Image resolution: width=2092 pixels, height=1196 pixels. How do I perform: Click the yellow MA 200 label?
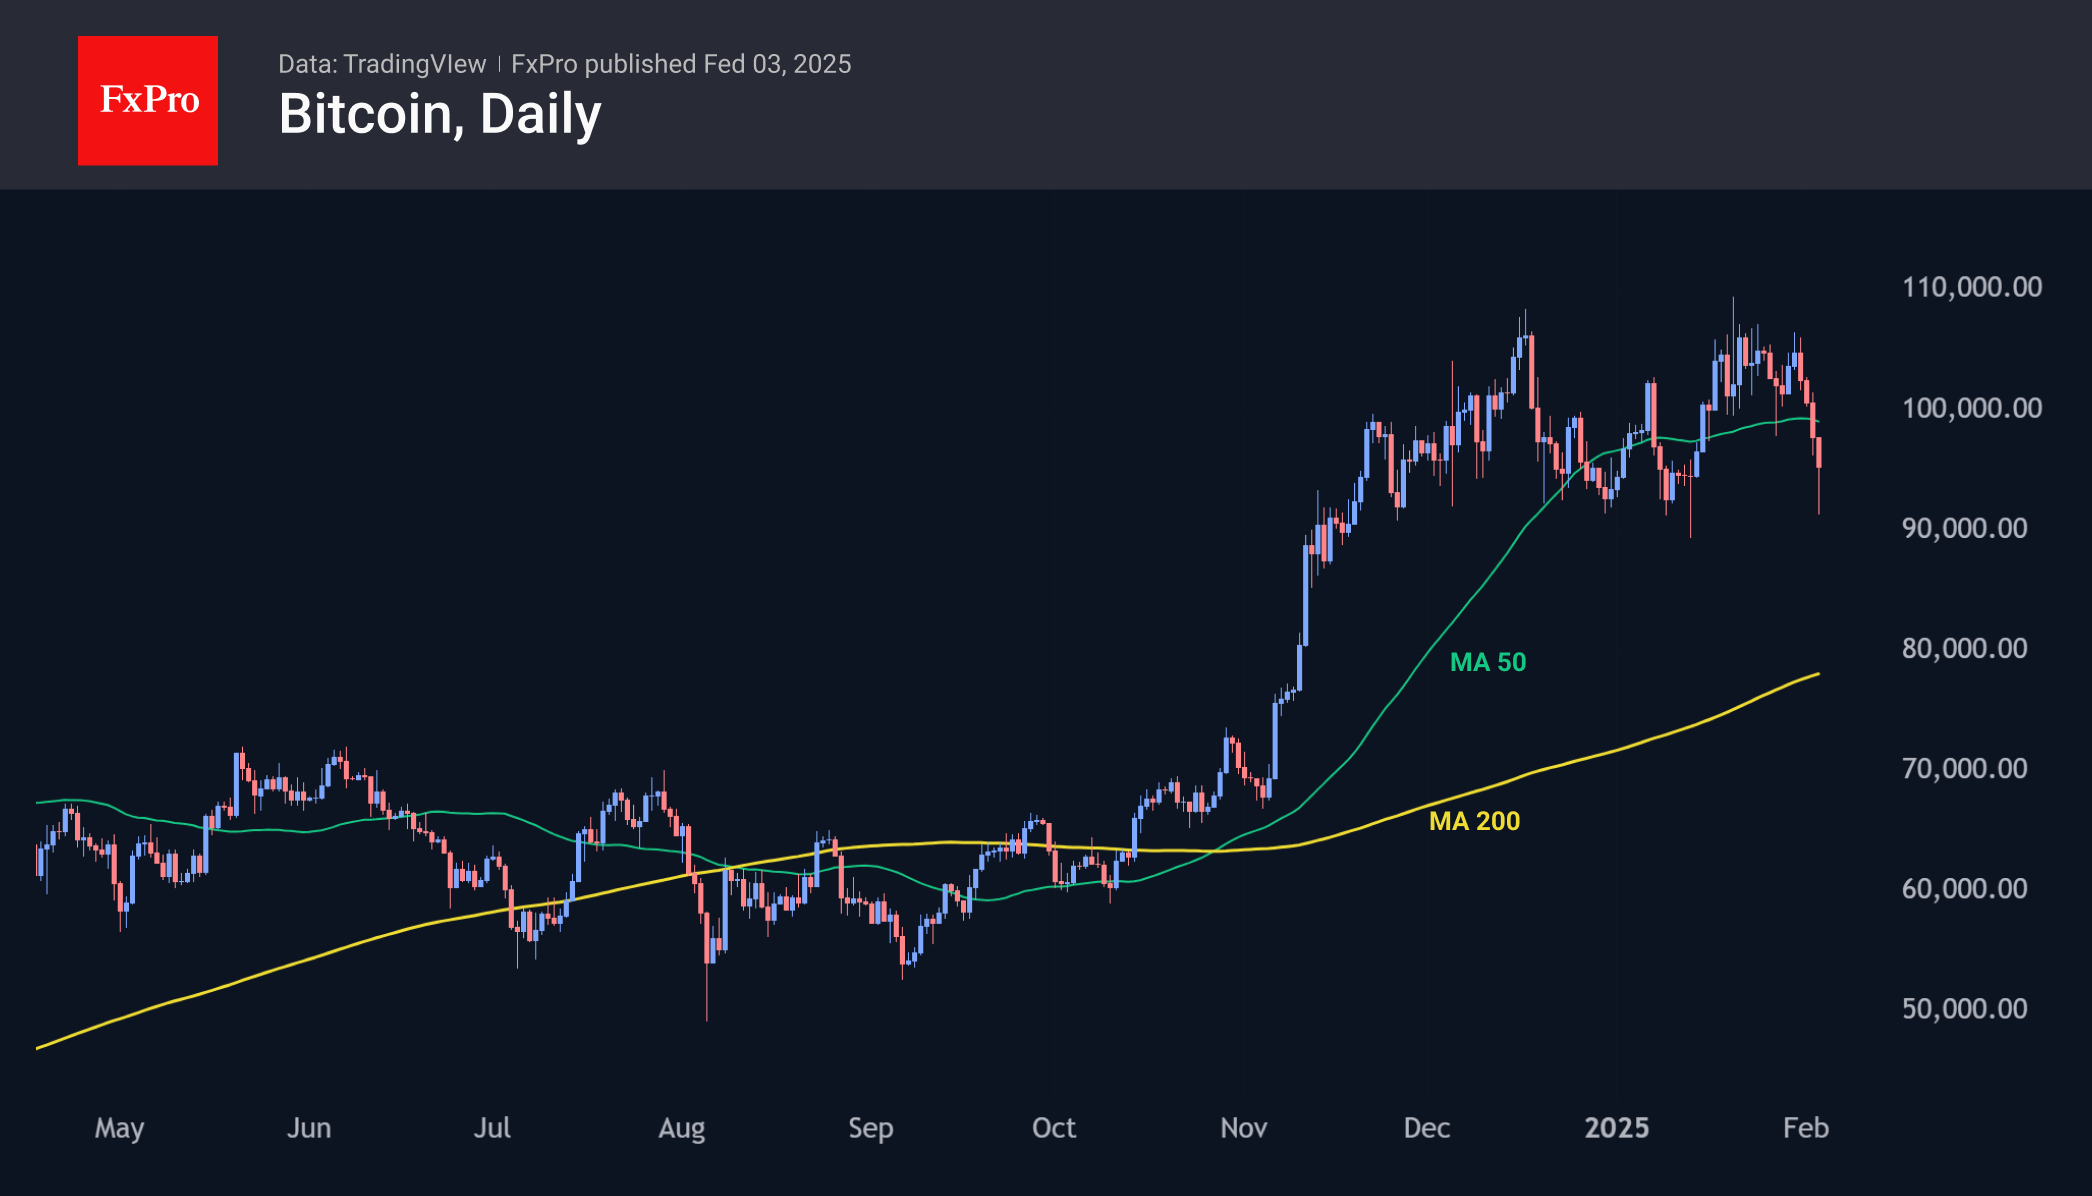point(1474,821)
